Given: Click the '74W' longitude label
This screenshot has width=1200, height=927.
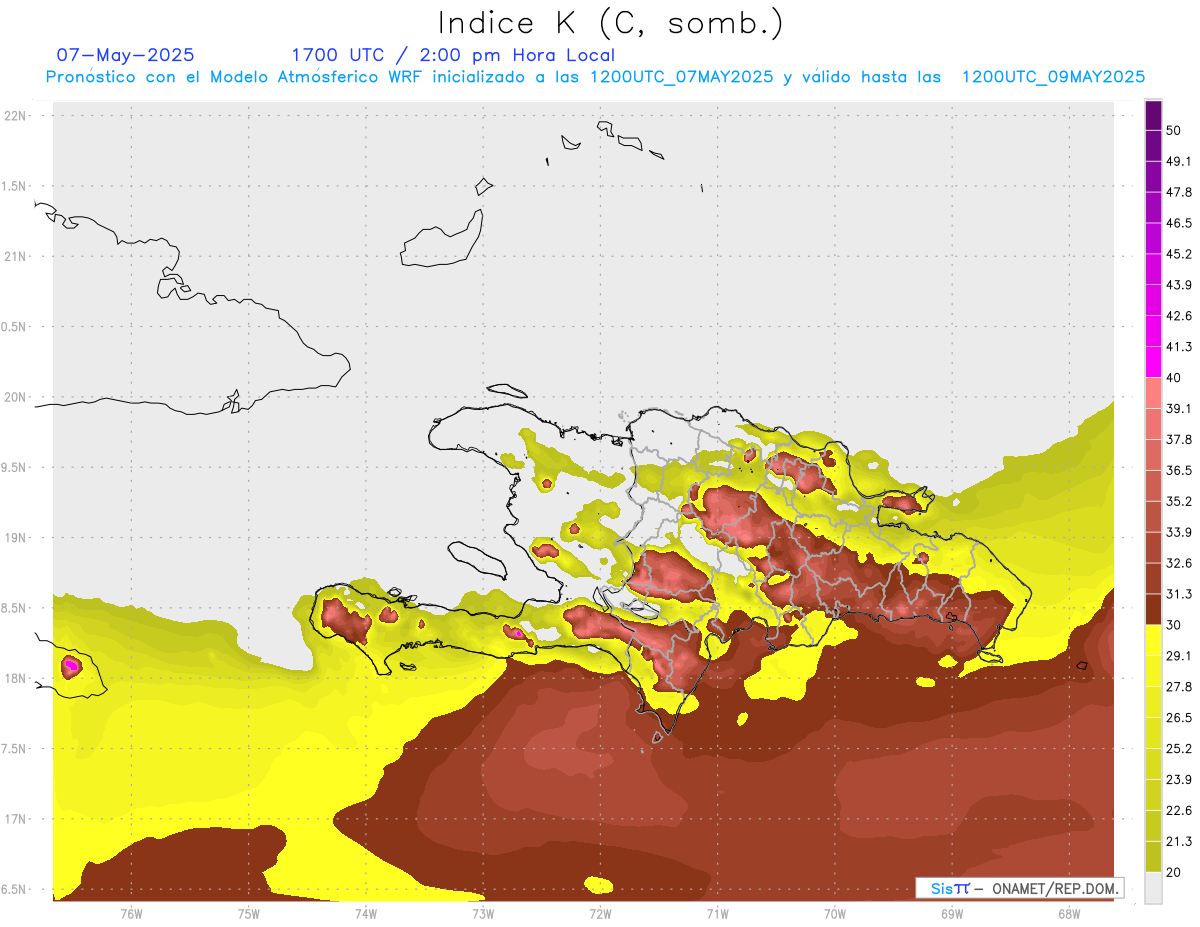Looking at the screenshot, I should pyautogui.click(x=365, y=914).
